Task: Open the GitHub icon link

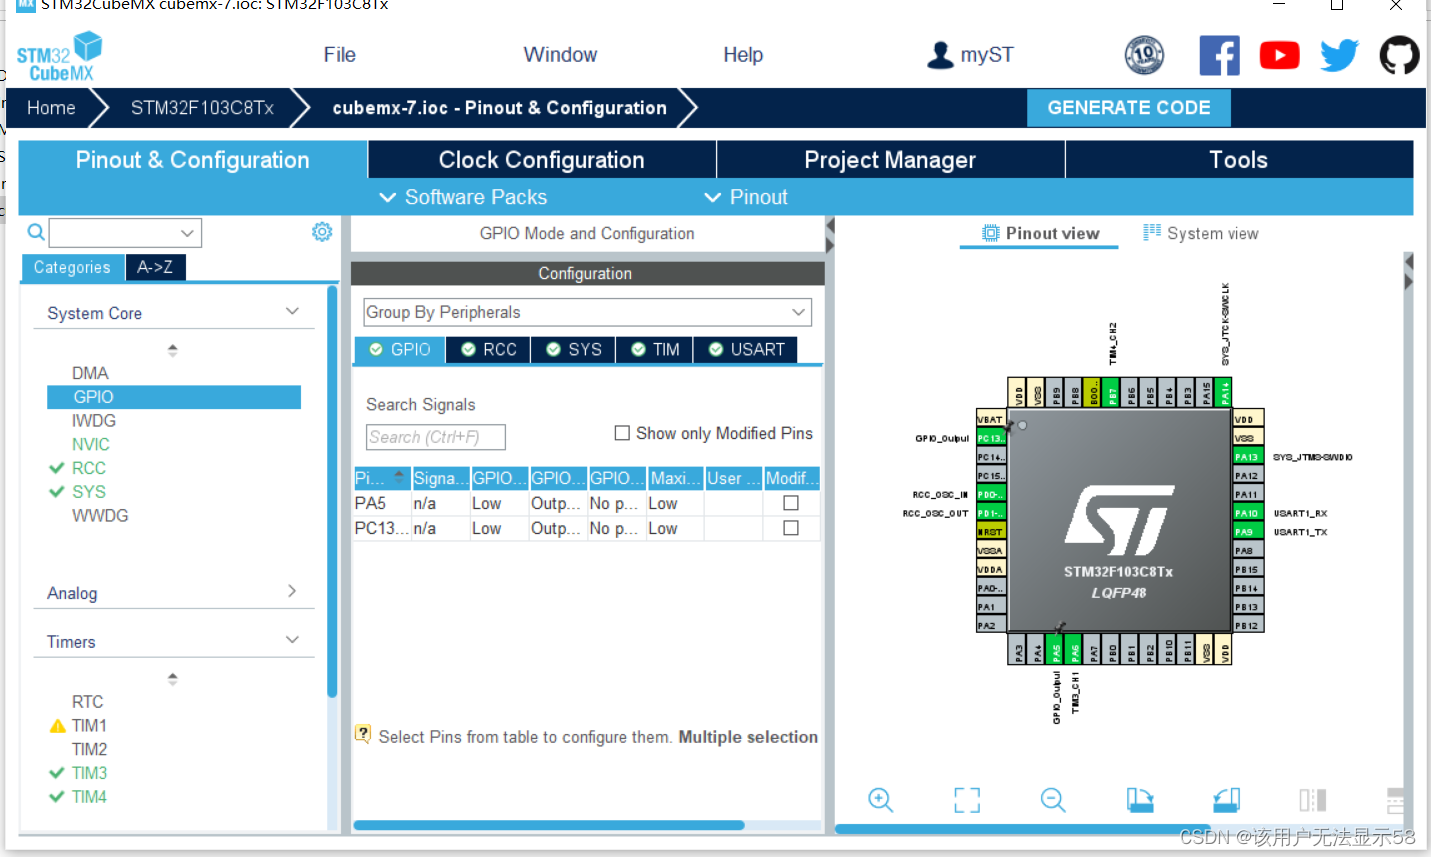Action: click(1399, 55)
